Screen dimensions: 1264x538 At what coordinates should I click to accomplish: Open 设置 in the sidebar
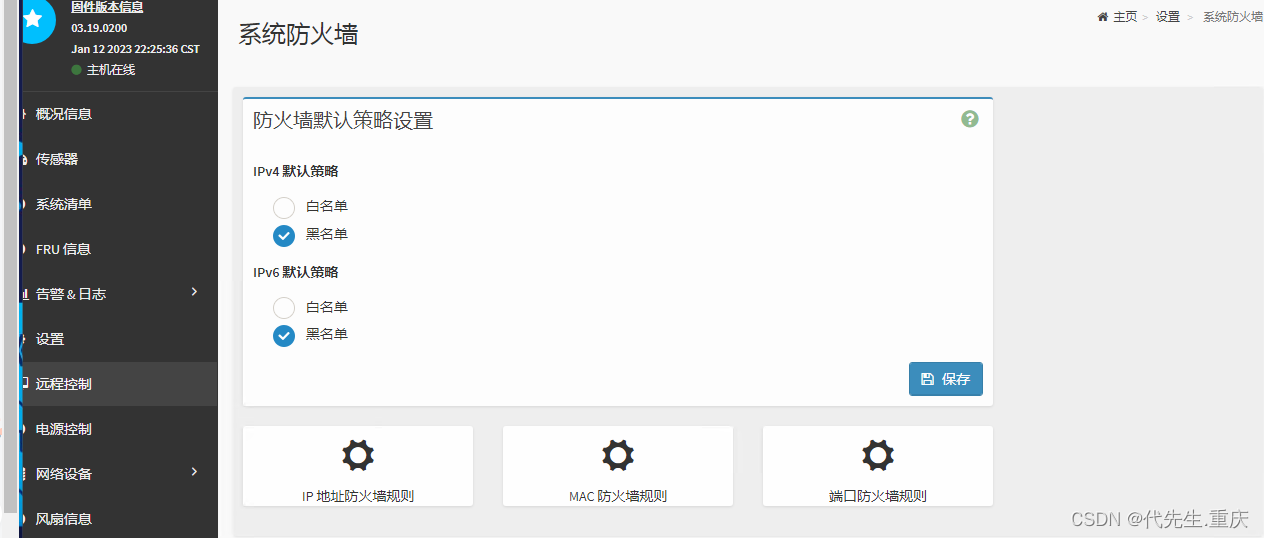tap(118, 339)
